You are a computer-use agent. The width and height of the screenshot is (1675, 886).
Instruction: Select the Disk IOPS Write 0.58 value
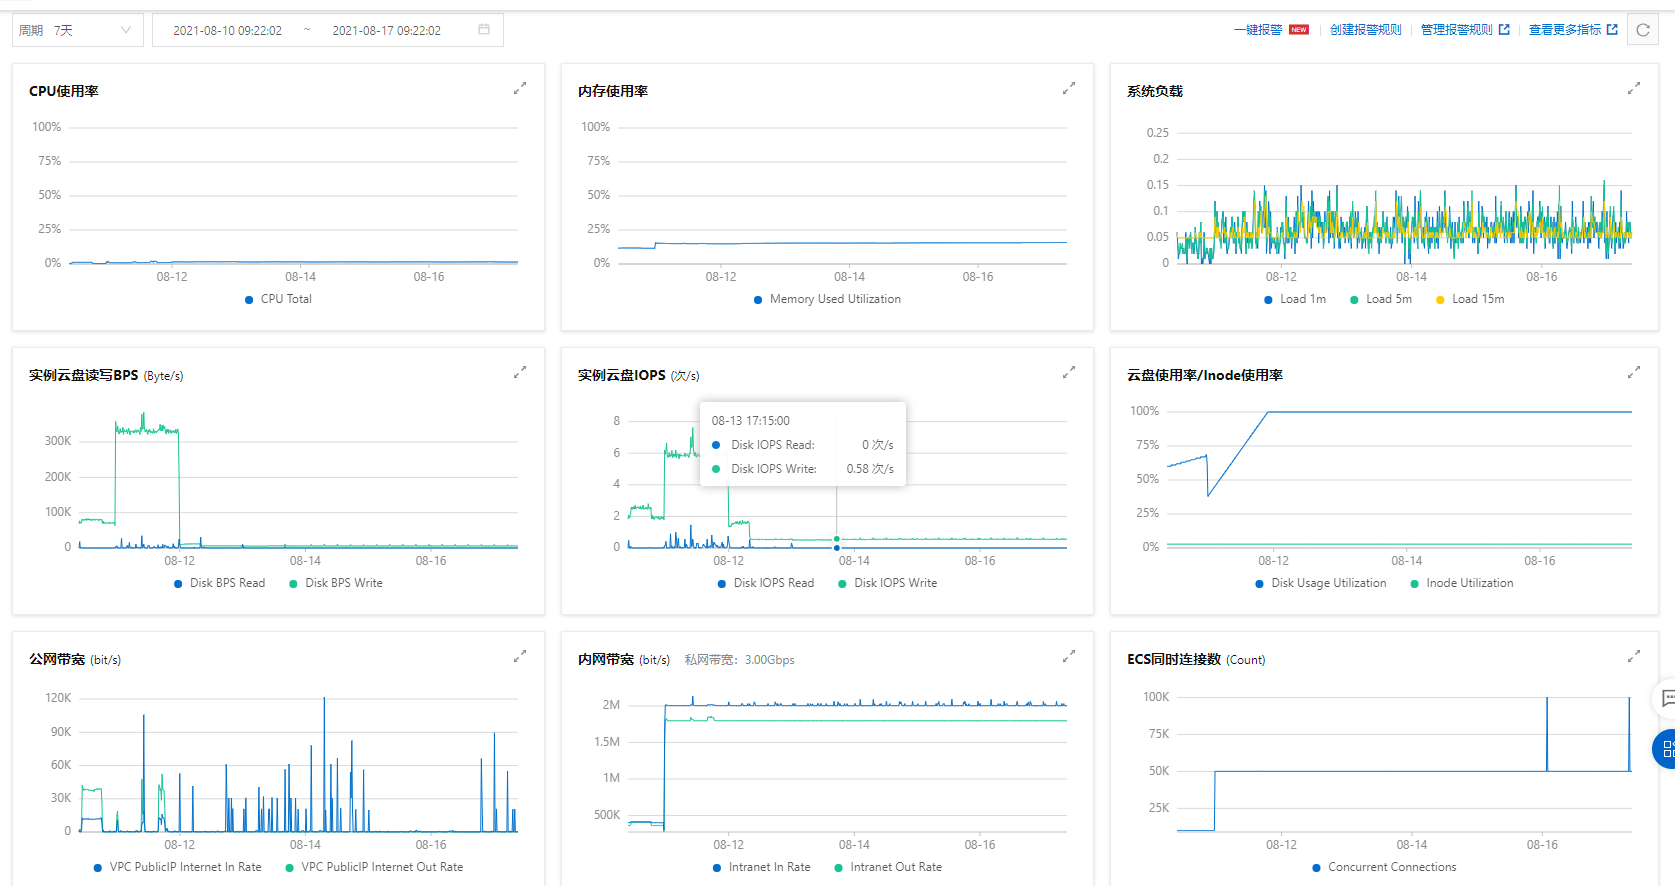[870, 469]
